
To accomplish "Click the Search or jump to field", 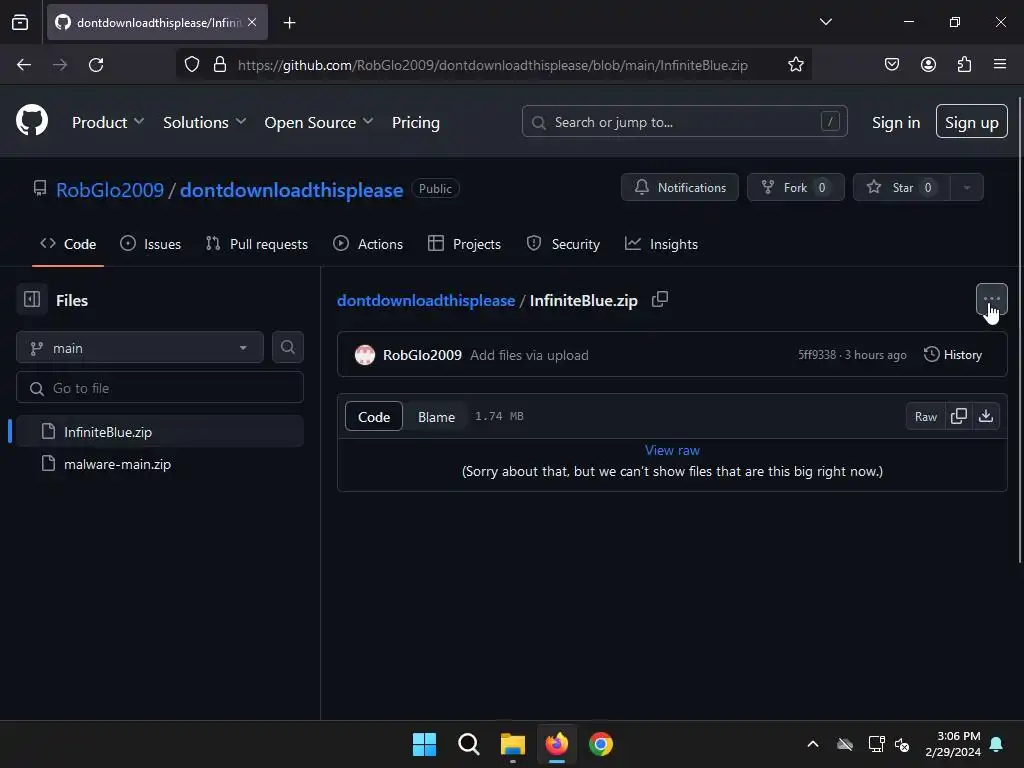I will click(x=684, y=121).
